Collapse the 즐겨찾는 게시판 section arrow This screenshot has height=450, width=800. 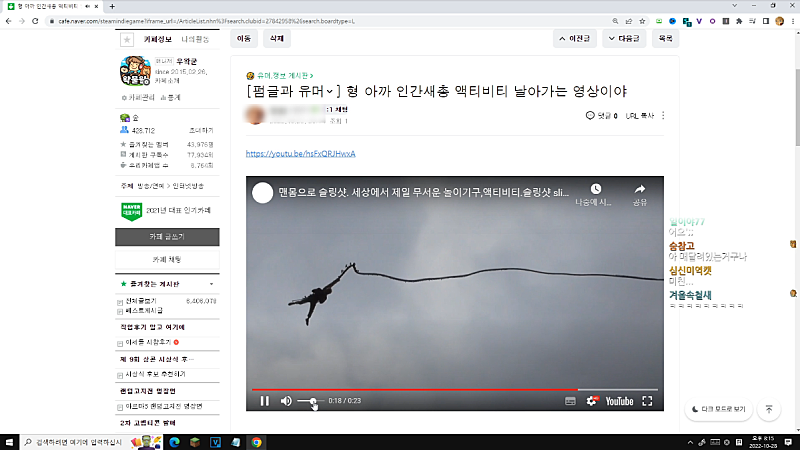[x=211, y=284]
